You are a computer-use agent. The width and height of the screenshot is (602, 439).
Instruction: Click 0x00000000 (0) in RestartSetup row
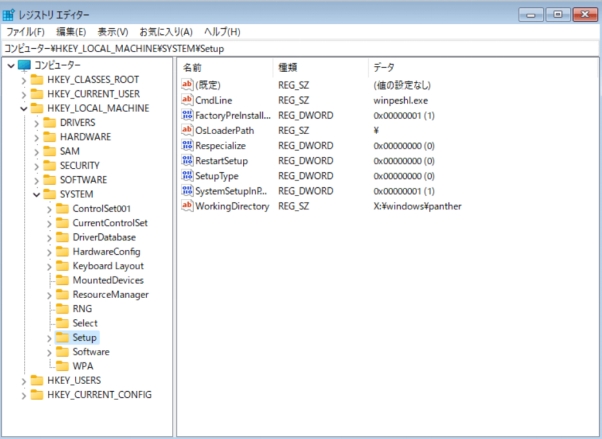pyautogui.click(x=404, y=161)
